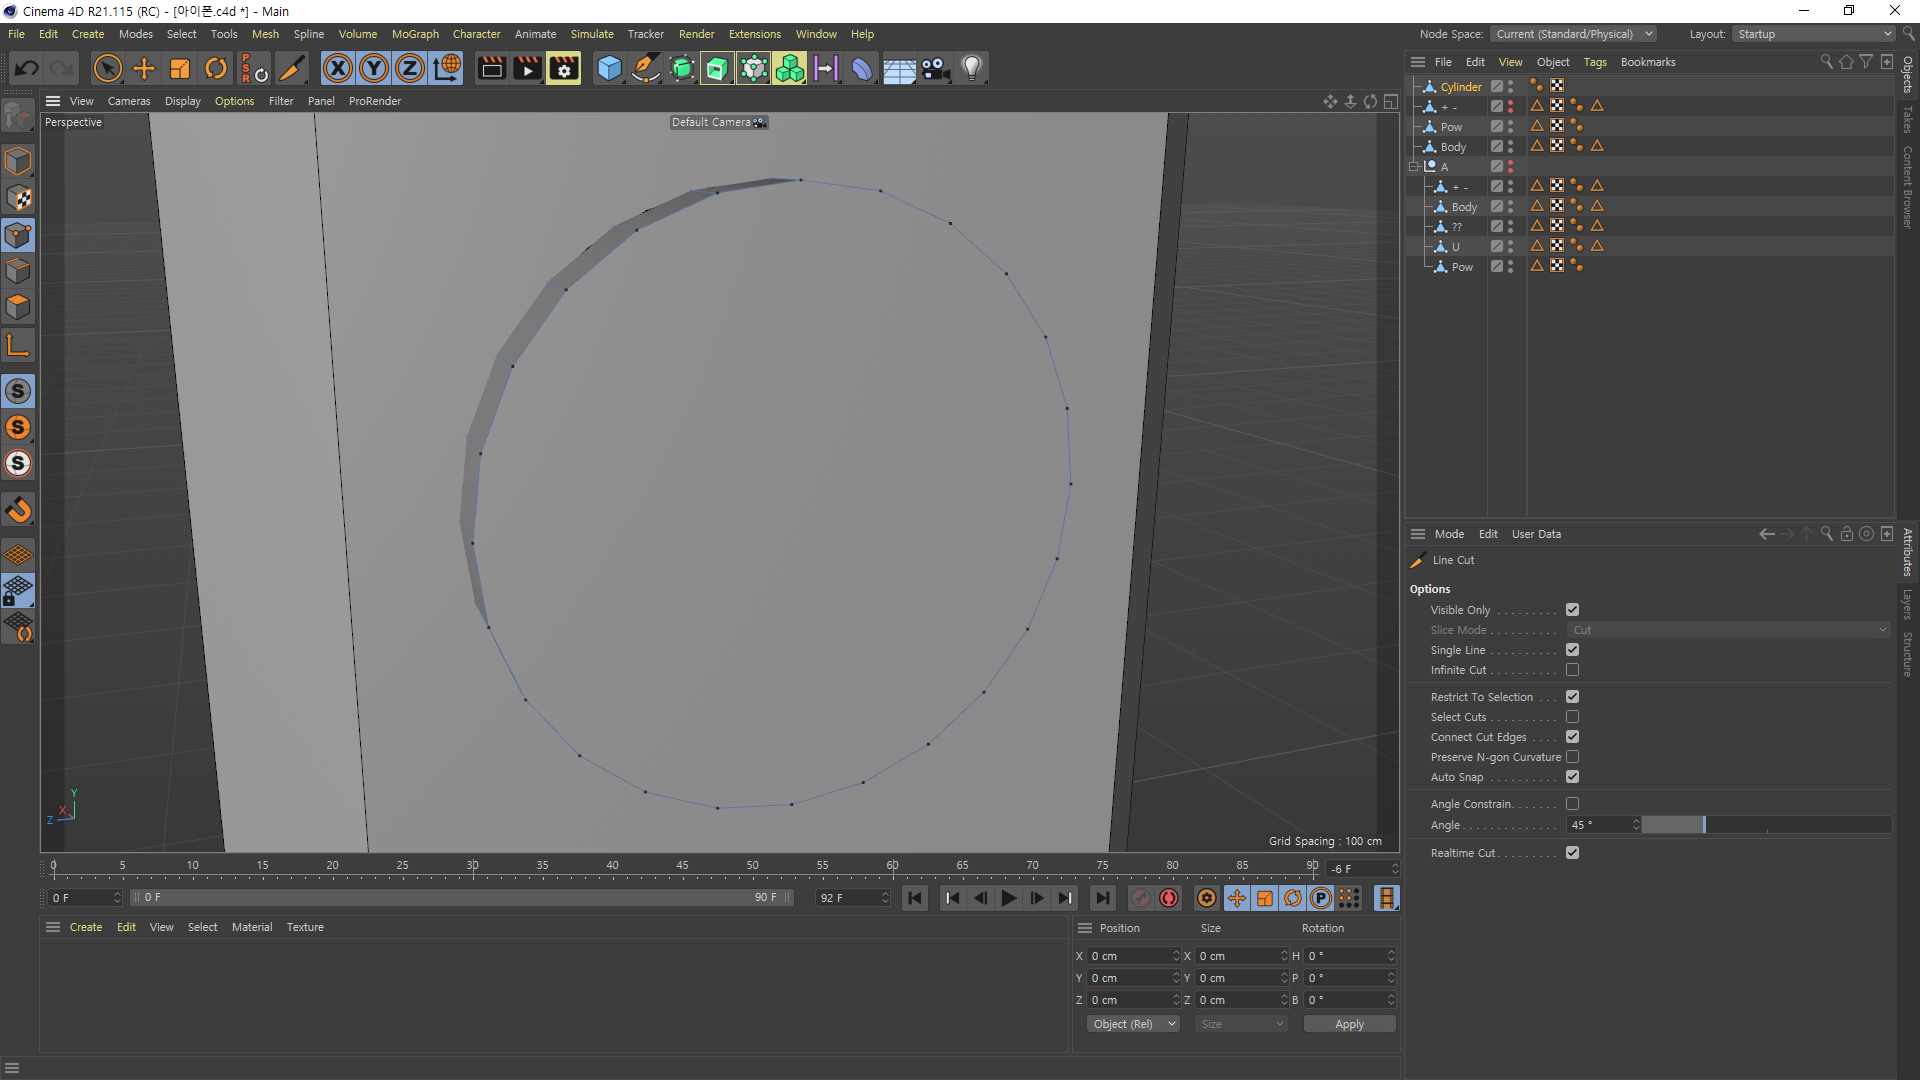Select the Rotate tool icon
This screenshot has height=1080, width=1920.
click(216, 68)
